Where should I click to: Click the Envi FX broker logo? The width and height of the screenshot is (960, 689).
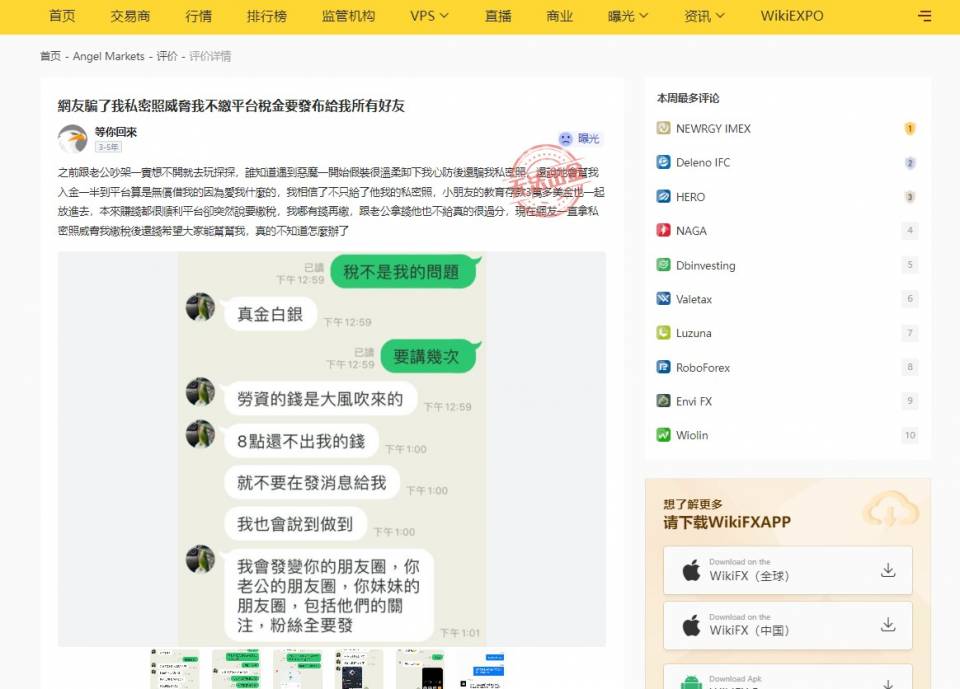click(664, 401)
